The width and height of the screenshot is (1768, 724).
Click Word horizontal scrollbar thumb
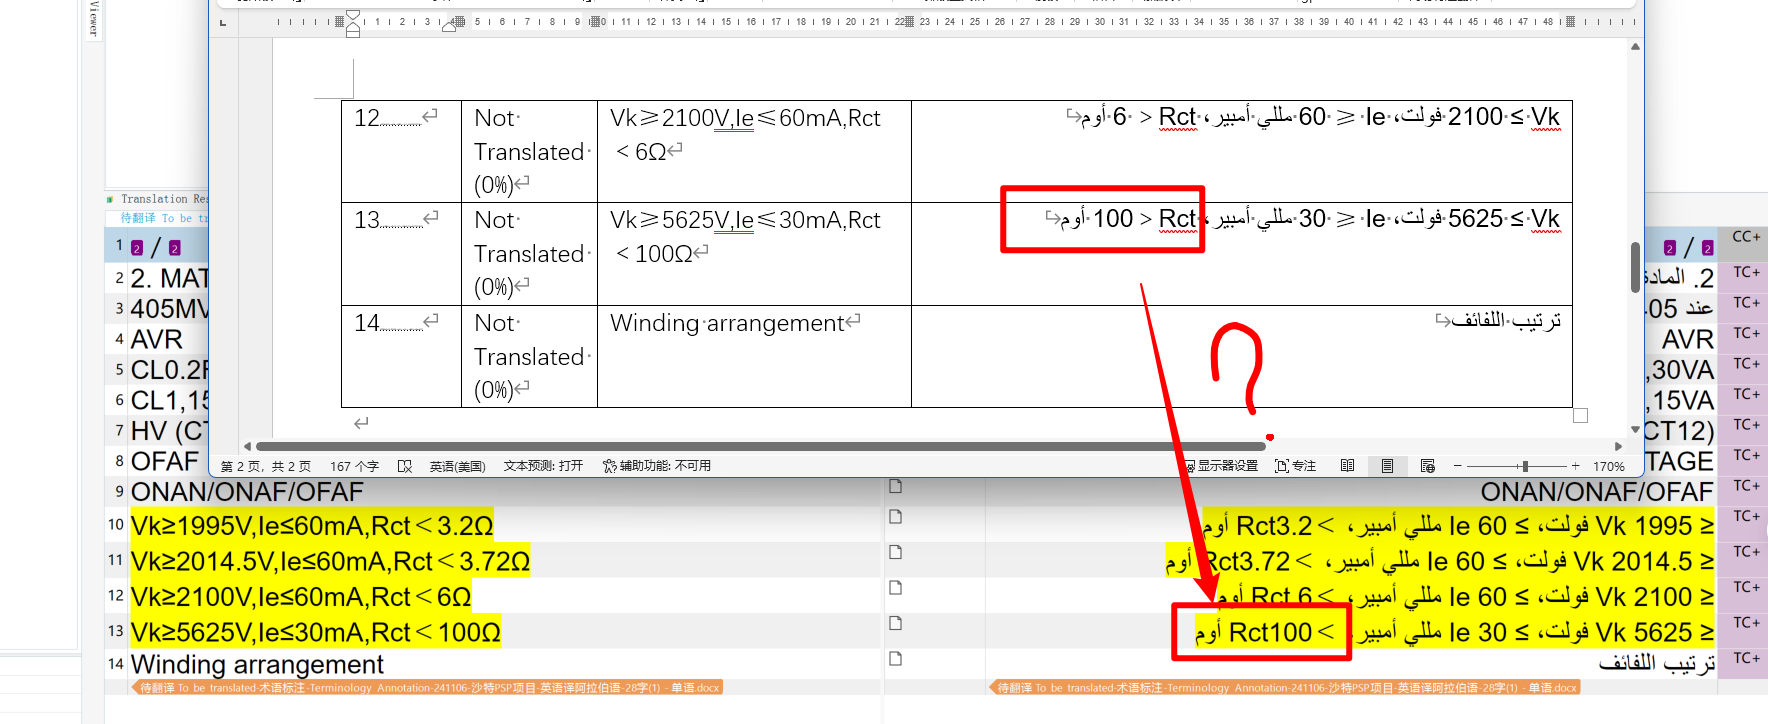pyautogui.click(x=760, y=446)
